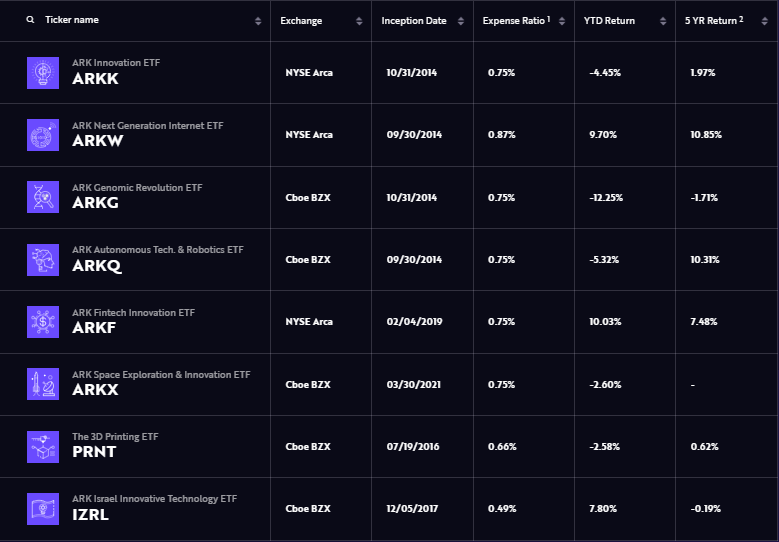Click inception date 03/30/2021
The image size is (779, 542).
tap(414, 385)
